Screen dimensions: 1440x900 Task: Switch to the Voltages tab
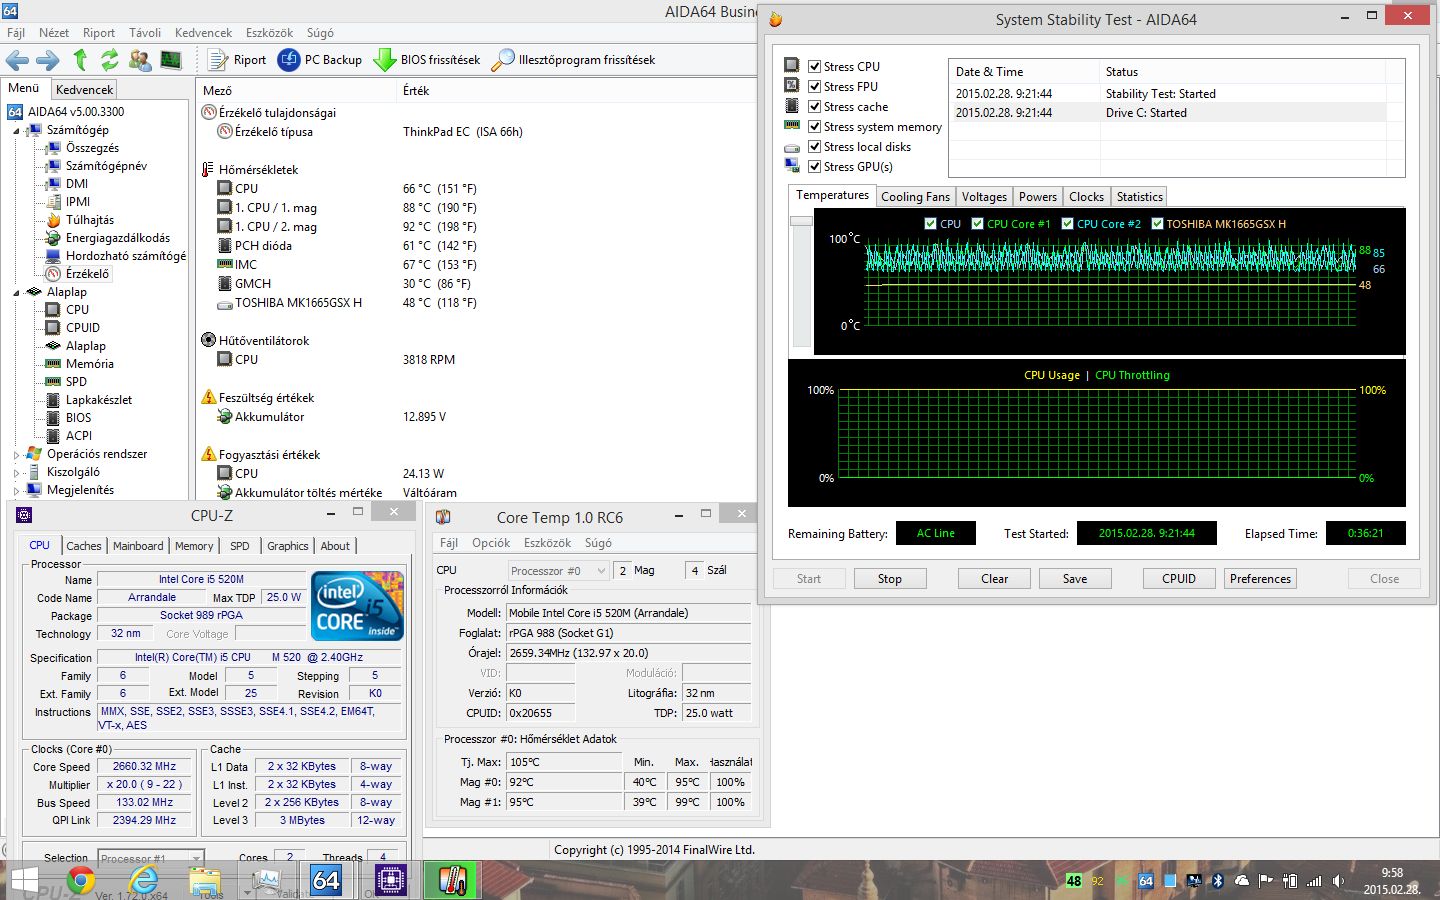(984, 197)
